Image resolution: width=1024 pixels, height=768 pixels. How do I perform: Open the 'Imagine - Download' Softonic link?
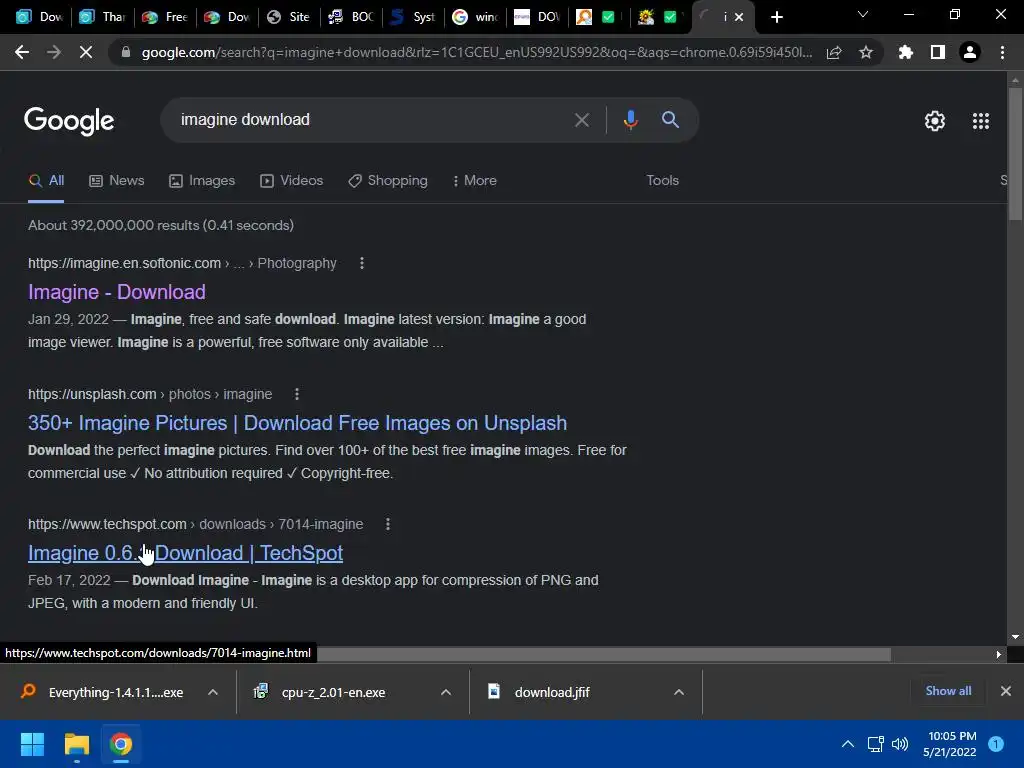pyautogui.click(x=117, y=292)
